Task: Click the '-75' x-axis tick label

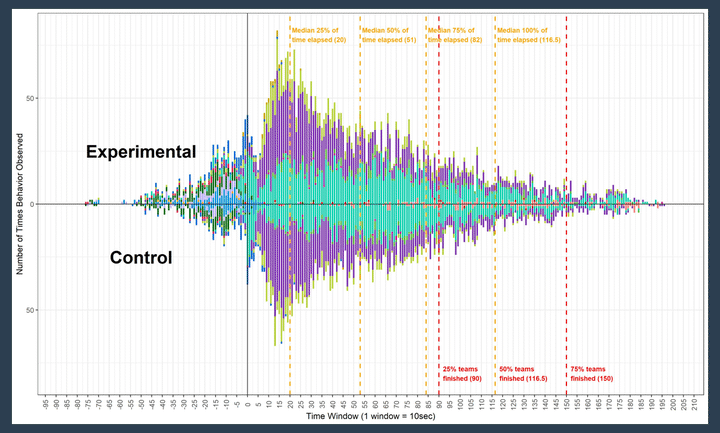Action: 88,404
